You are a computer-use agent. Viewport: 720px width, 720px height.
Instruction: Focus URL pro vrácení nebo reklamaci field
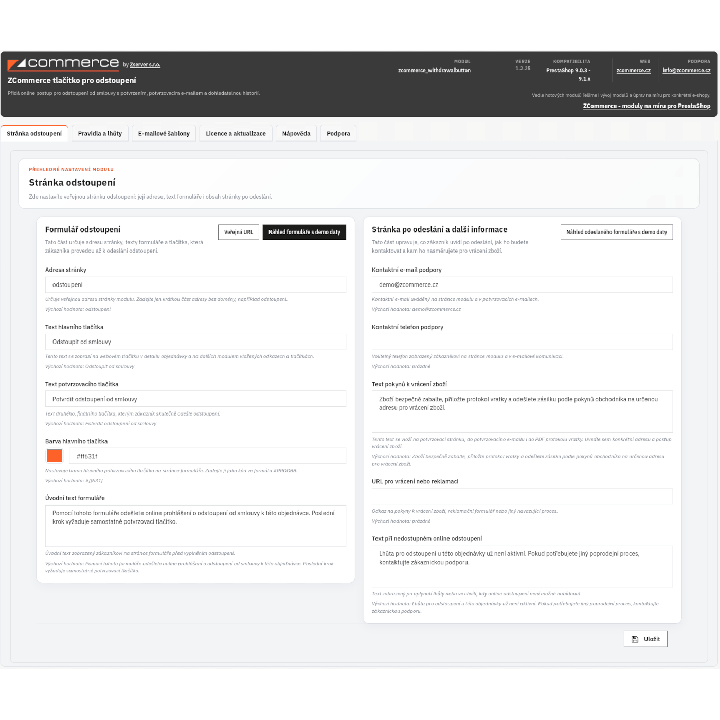click(522, 496)
